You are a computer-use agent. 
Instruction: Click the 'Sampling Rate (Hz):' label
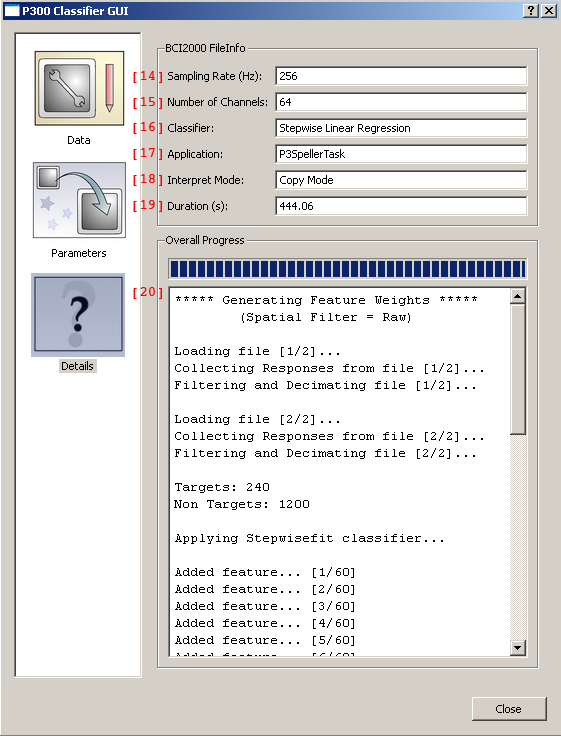(x=215, y=76)
